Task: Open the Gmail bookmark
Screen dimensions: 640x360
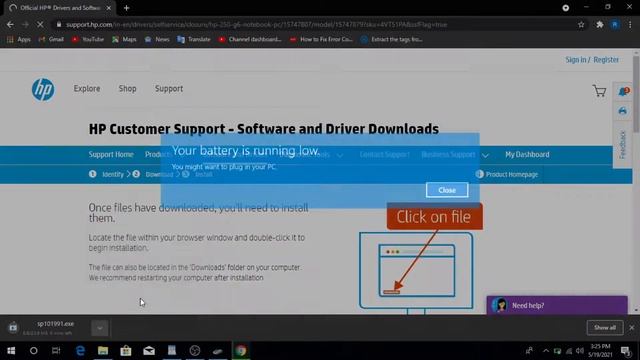Action: coord(51,39)
